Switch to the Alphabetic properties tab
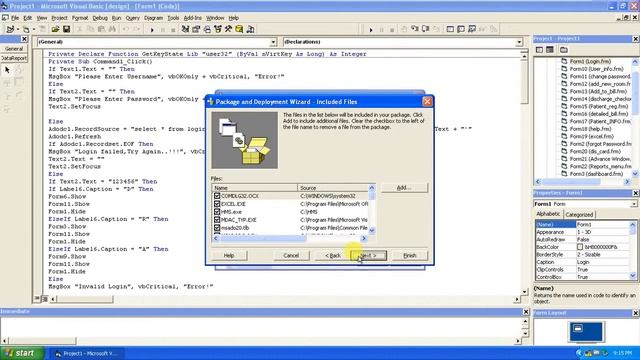 coord(548,214)
